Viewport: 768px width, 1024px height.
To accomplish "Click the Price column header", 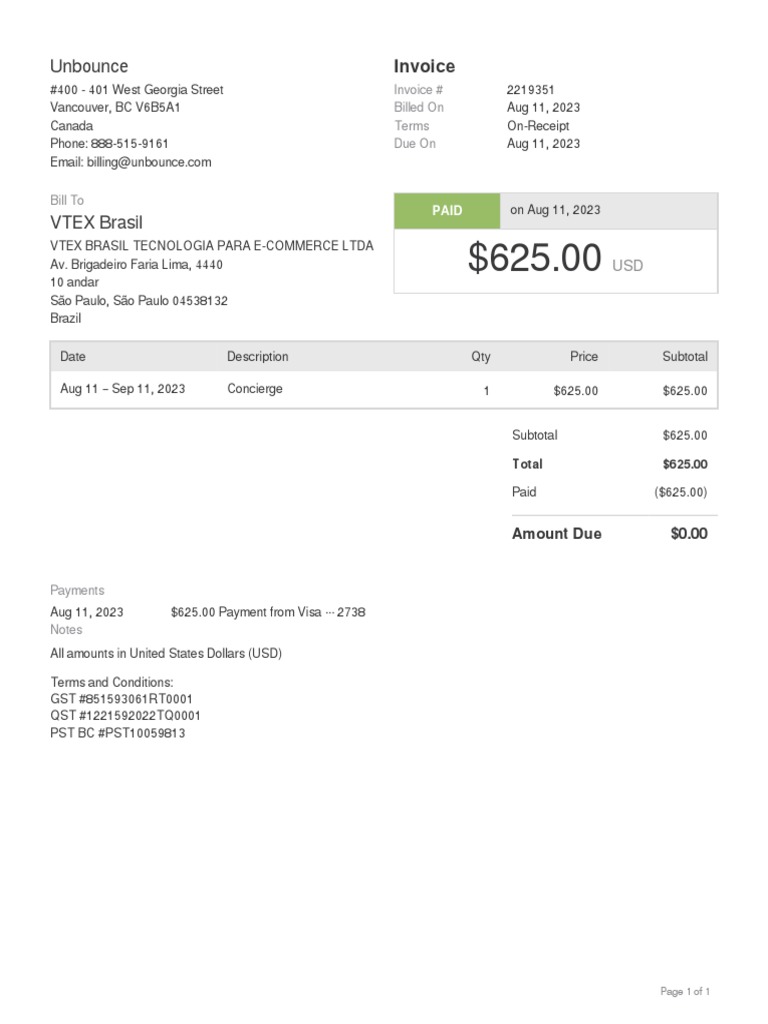I will [584, 357].
